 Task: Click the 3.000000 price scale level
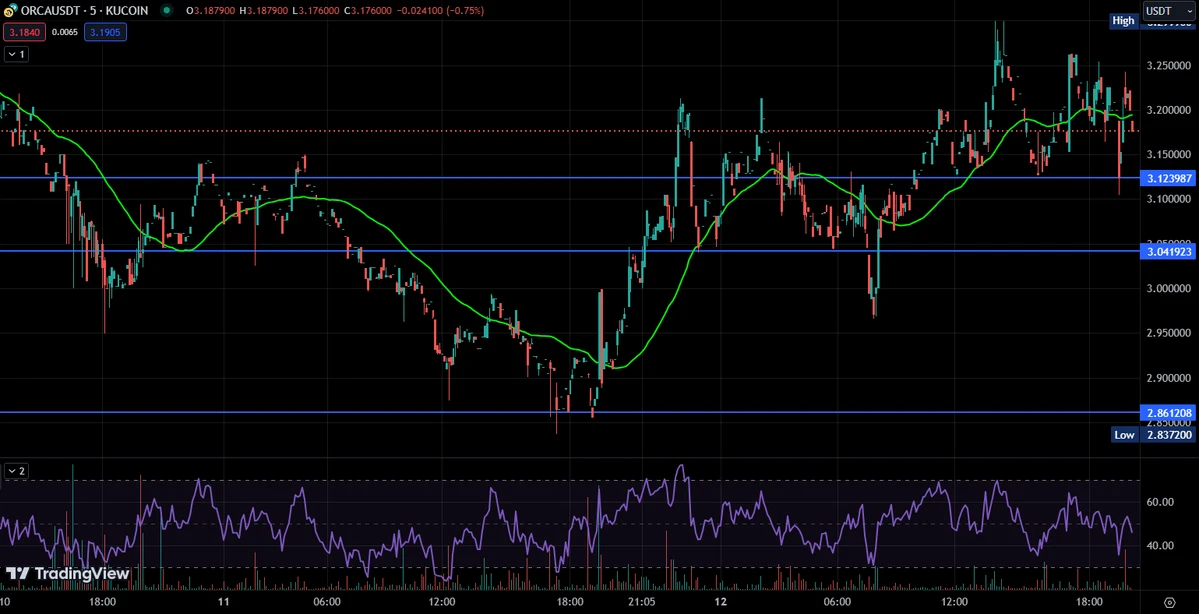(1168, 289)
